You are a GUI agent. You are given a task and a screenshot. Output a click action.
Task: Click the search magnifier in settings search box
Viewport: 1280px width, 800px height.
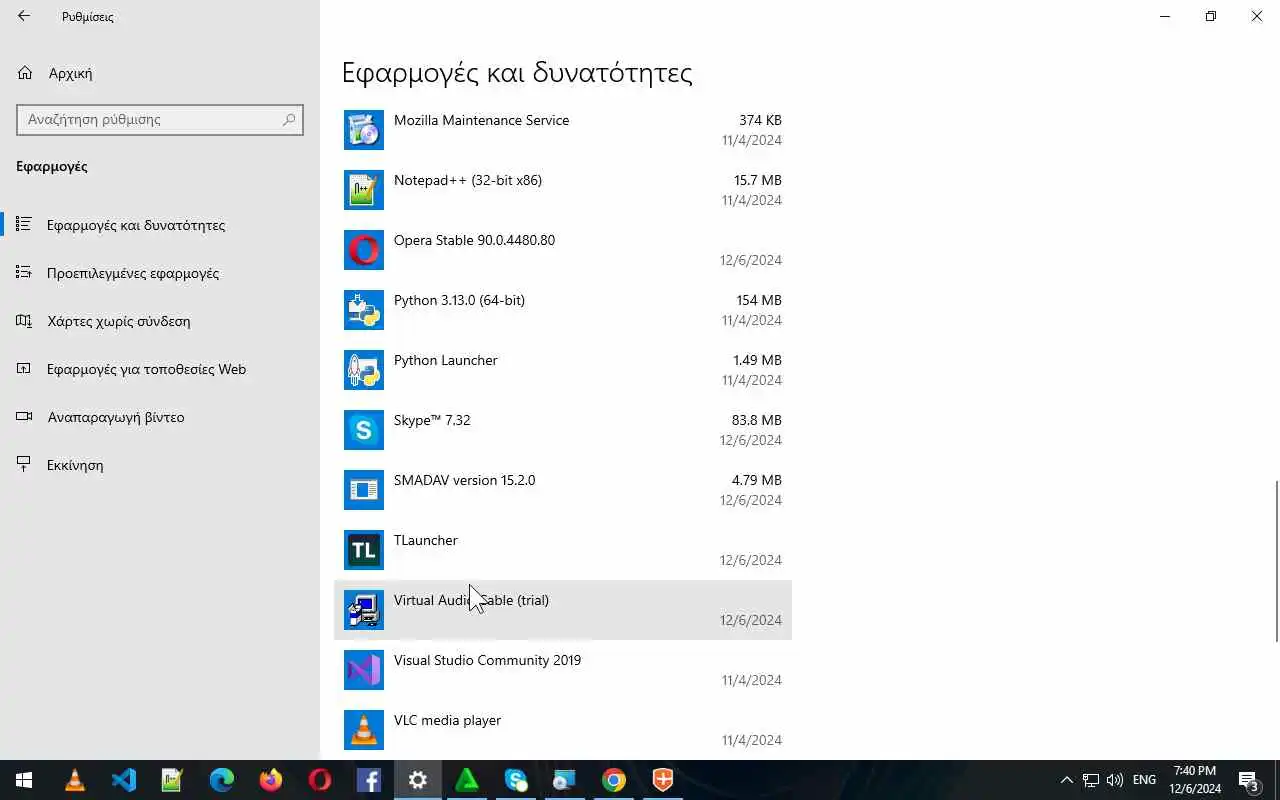(290, 119)
